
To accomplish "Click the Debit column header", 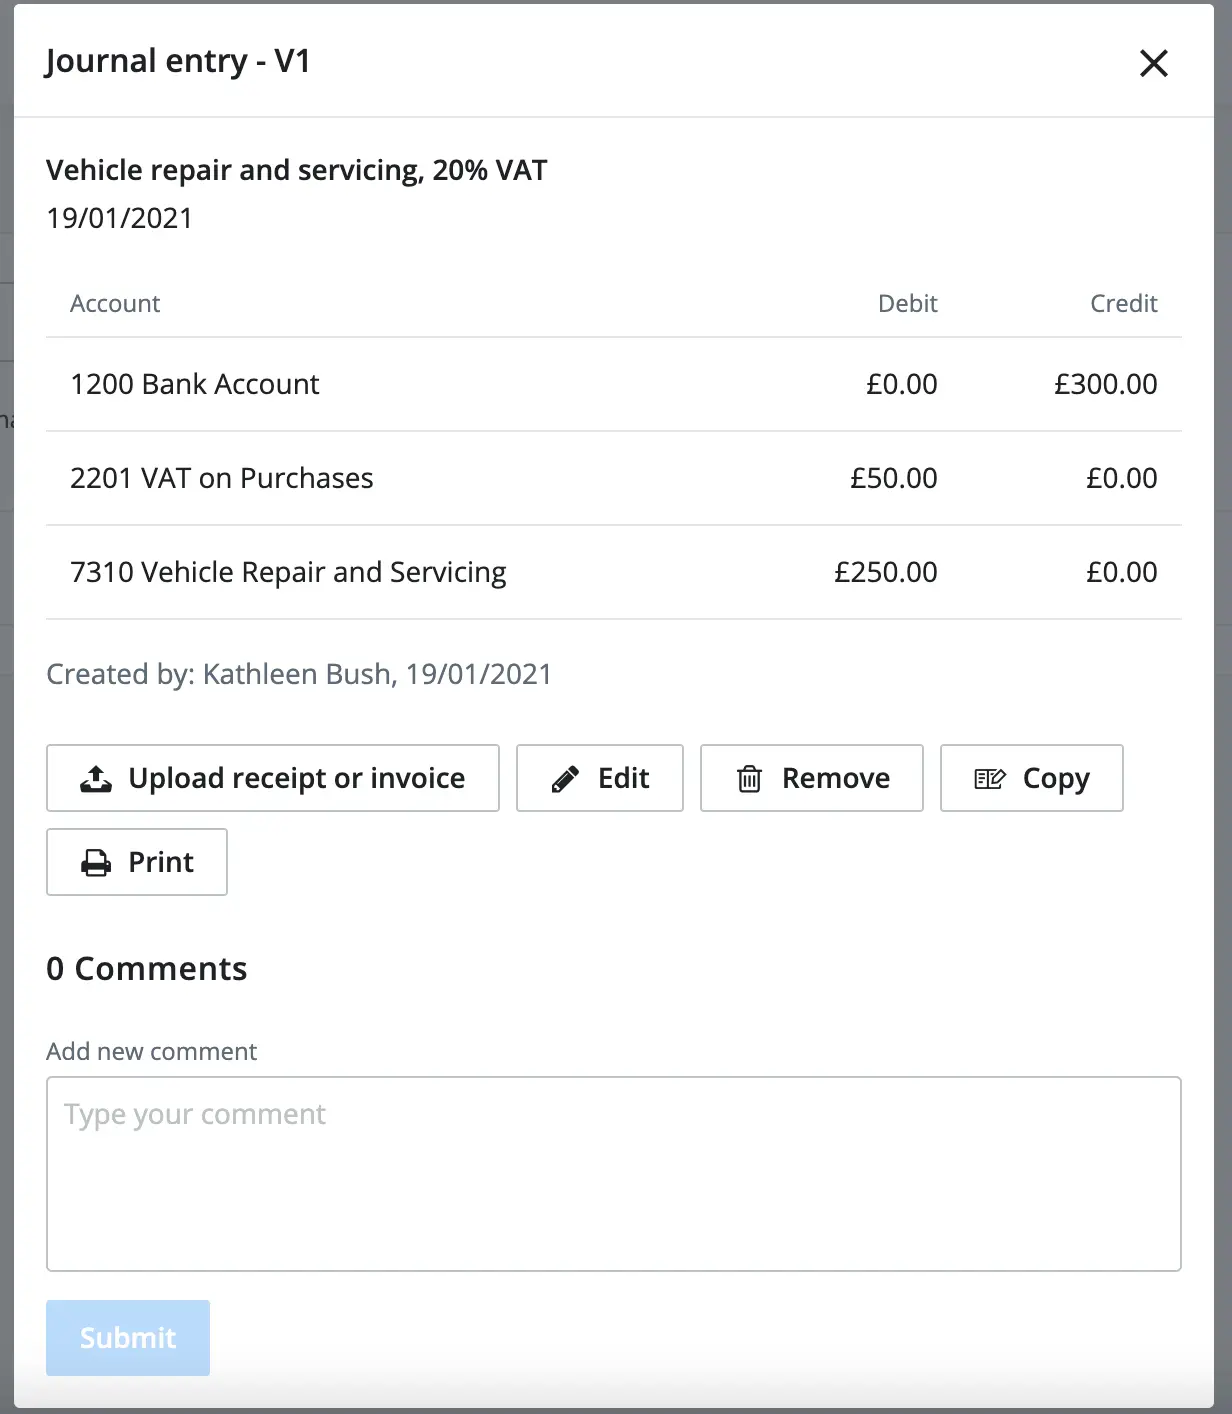I will click(908, 303).
